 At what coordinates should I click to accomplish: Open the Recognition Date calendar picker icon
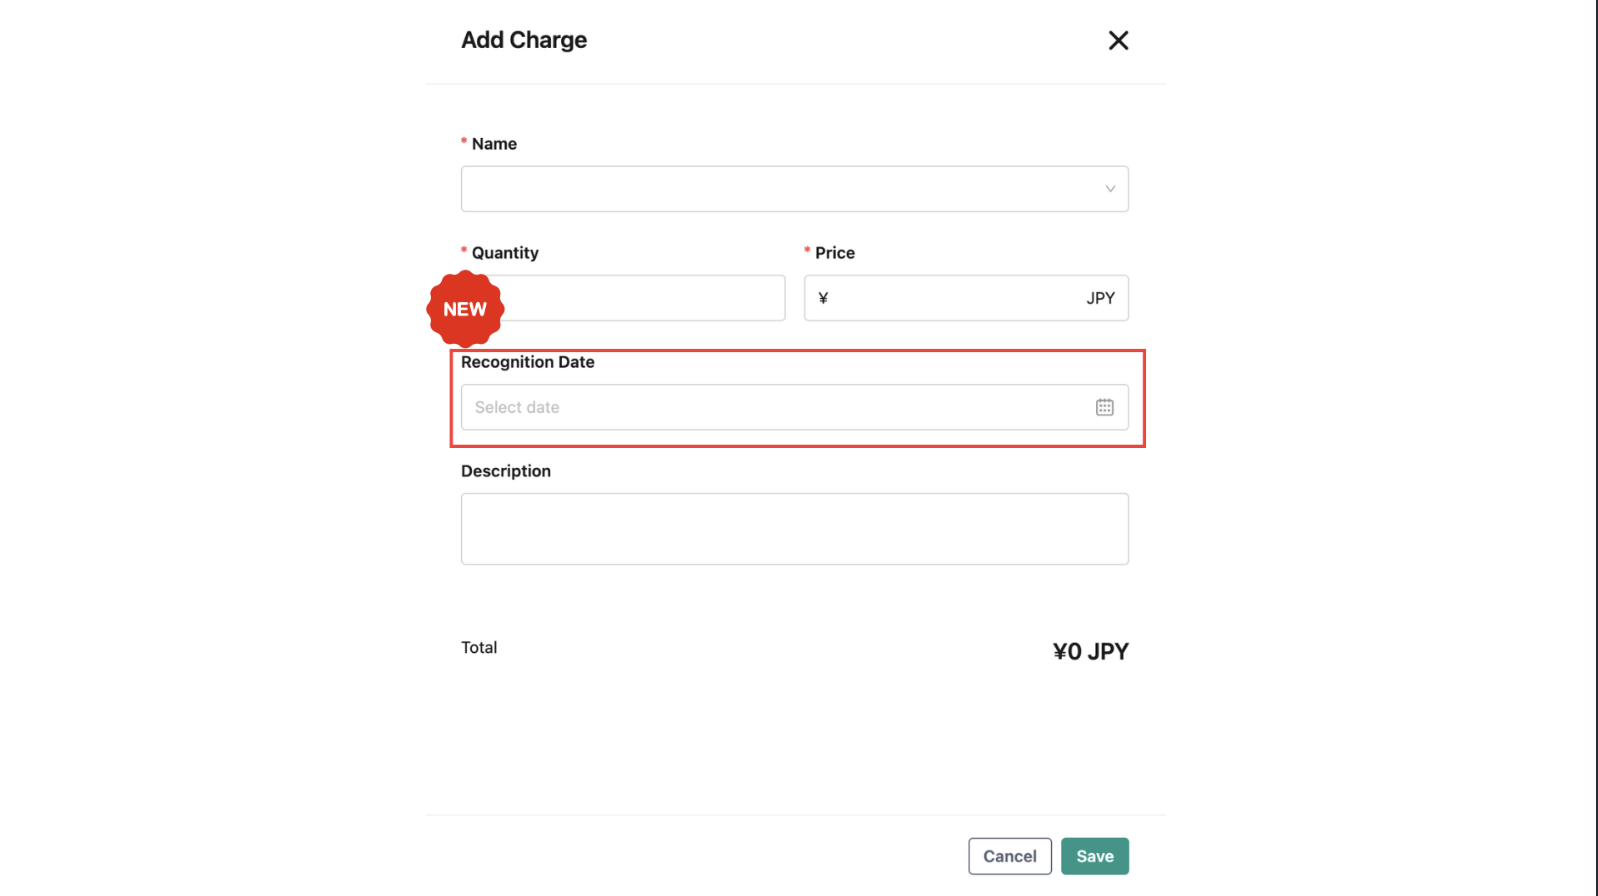(x=1104, y=407)
